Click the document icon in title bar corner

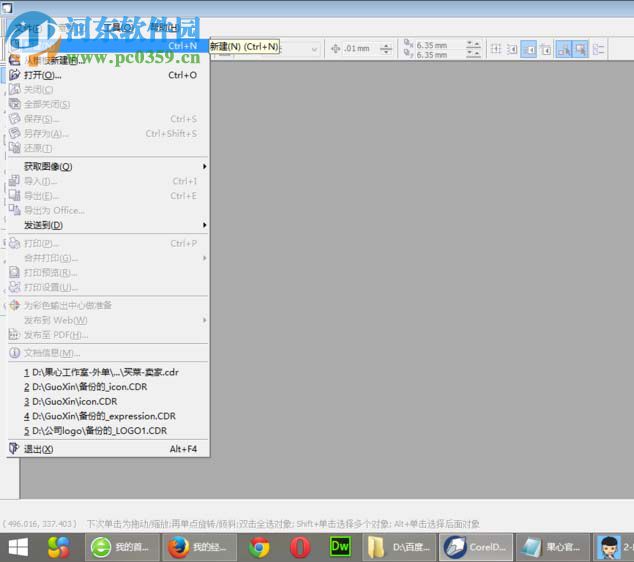click(x=7, y=7)
